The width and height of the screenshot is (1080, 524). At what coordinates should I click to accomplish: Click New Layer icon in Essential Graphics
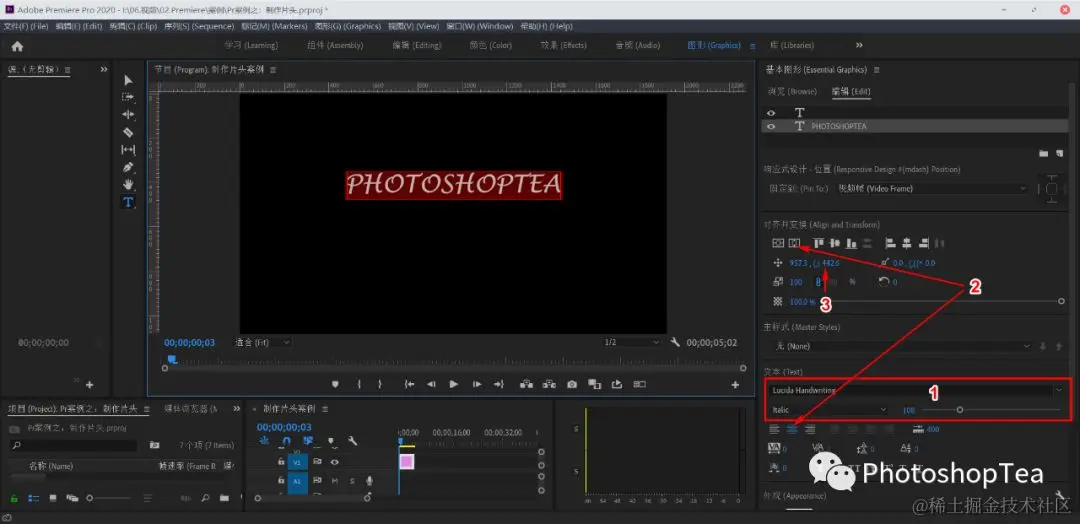tap(1060, 153)
